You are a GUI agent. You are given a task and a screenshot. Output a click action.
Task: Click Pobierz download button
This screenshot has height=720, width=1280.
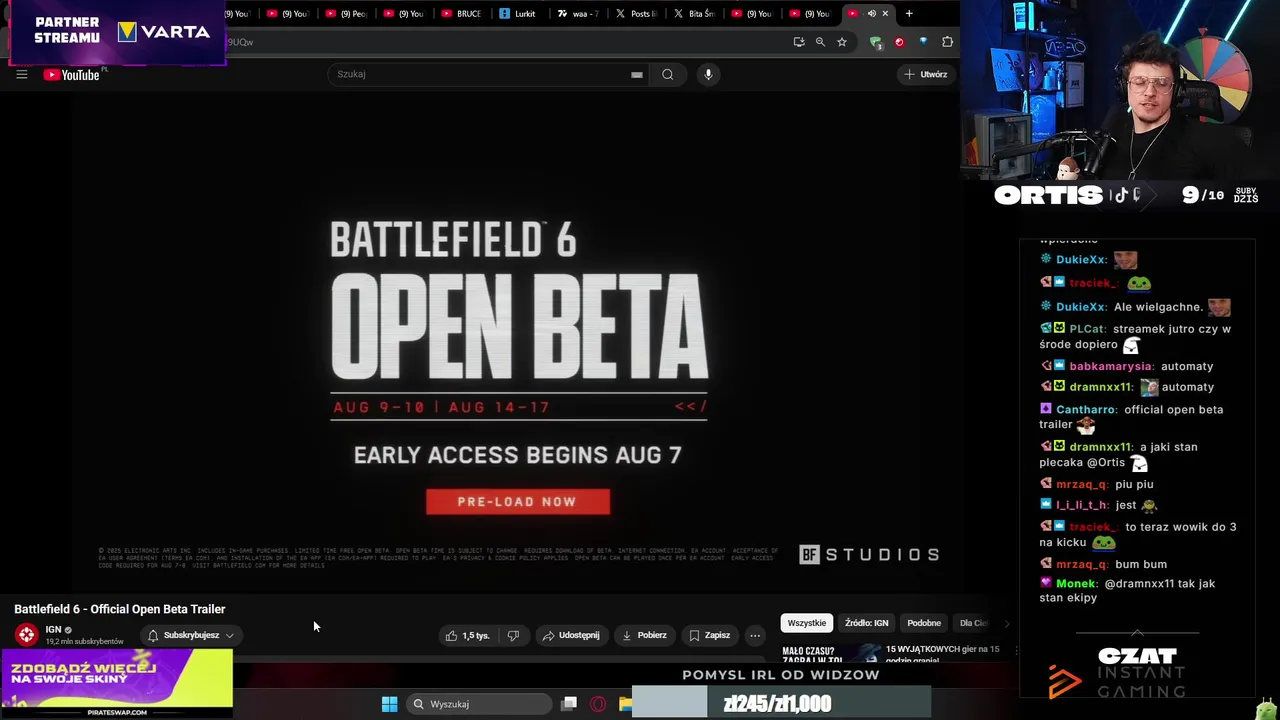pos(644,635)
